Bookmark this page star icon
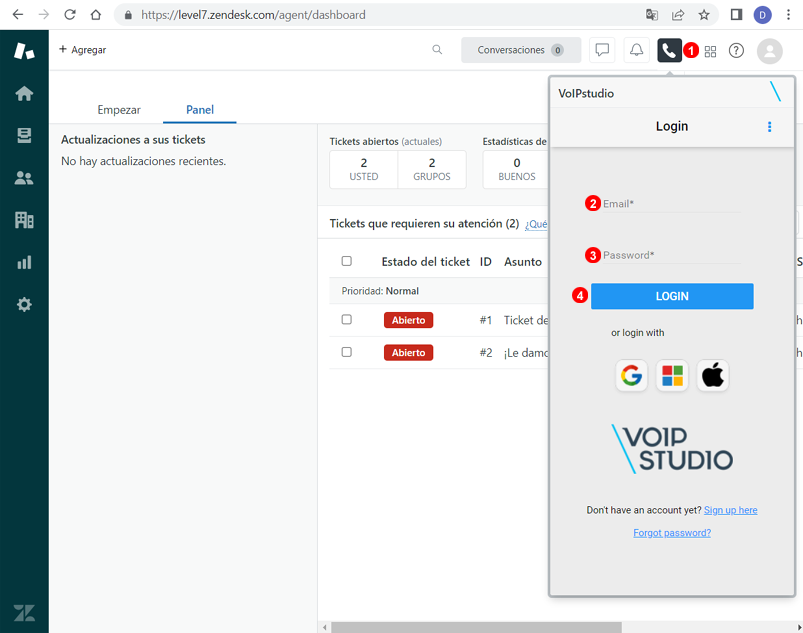Image resolution: width=803 pixels, height=633 pixels. (704, 15)
